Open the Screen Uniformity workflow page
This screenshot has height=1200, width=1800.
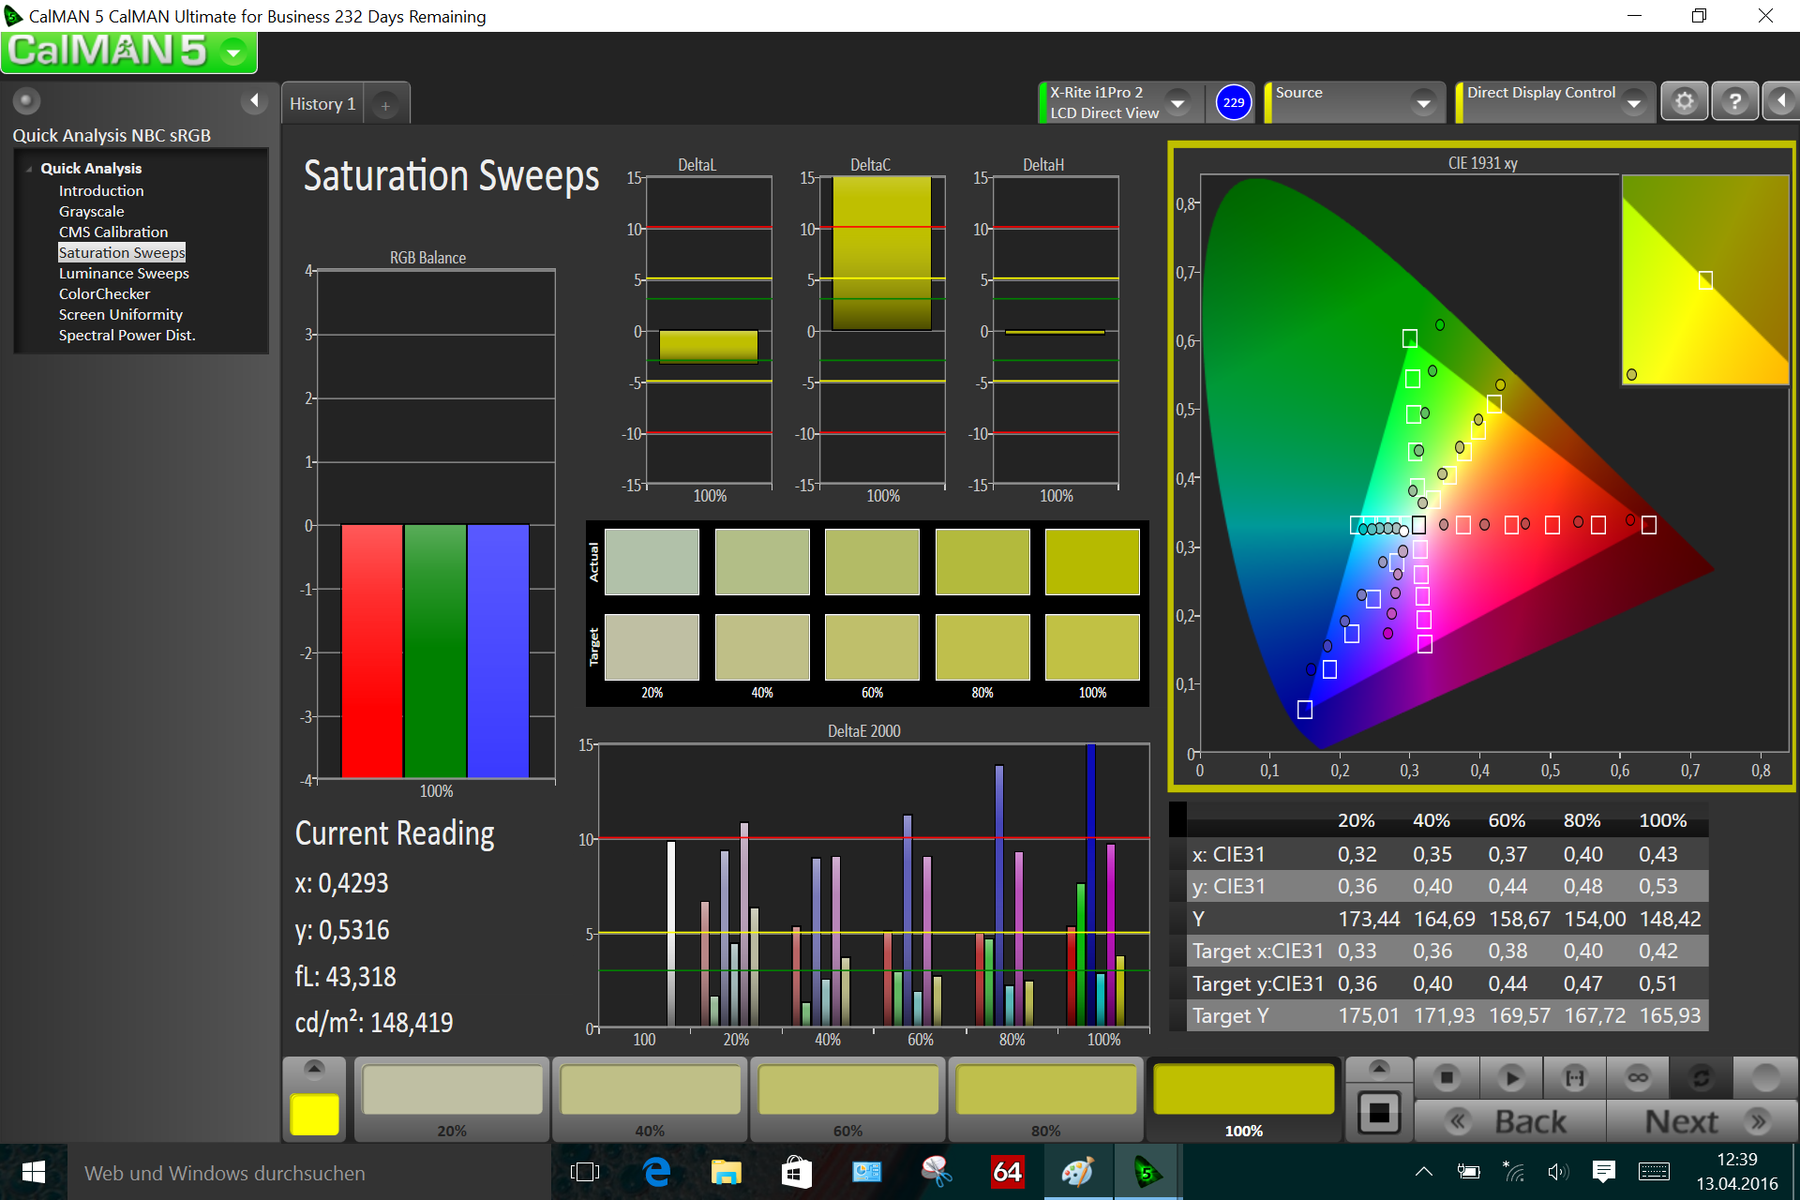pos(121,314)
